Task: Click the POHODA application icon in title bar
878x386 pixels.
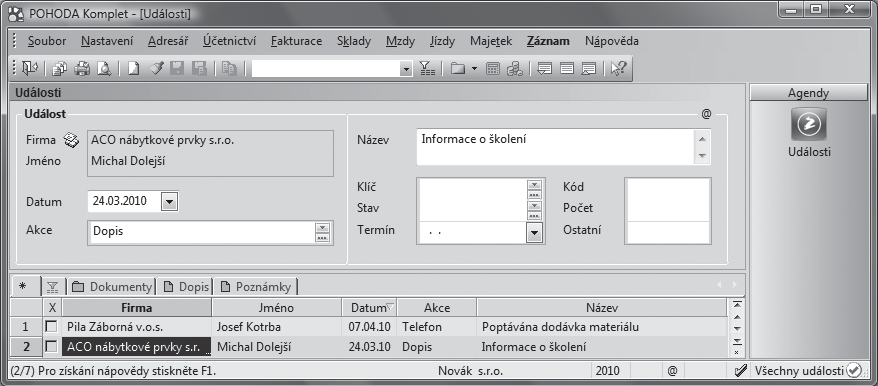Action: (17, 13)
